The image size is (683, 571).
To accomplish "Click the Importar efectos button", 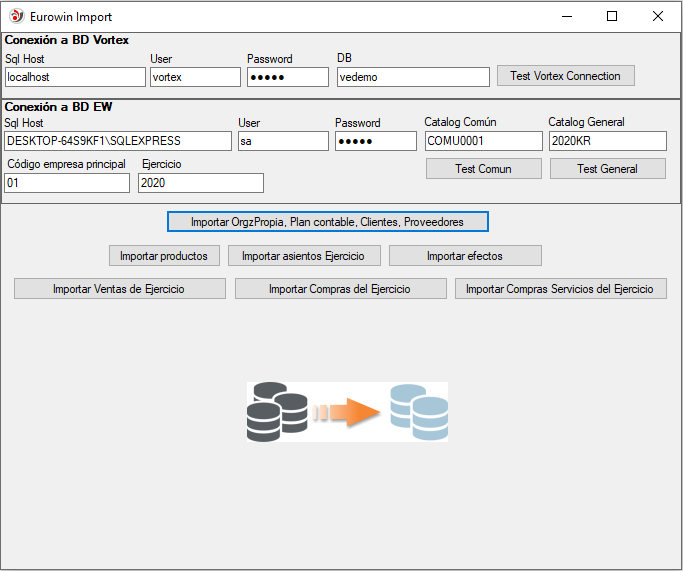I will coord(464,256).
